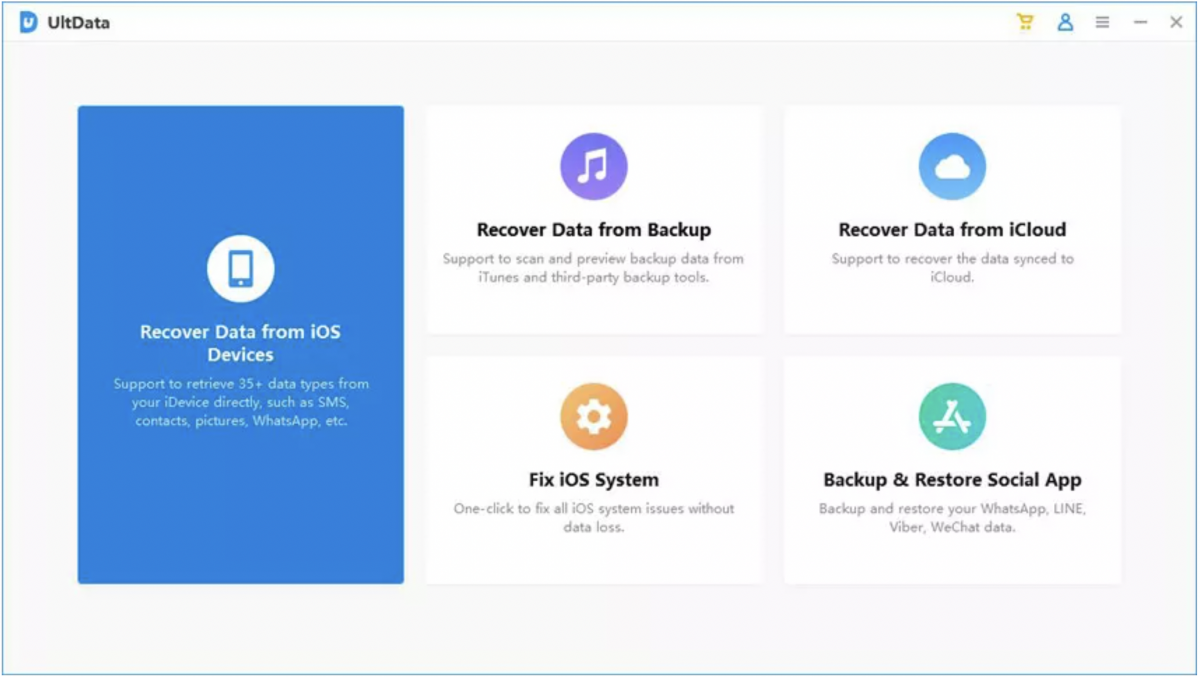Open the hamburger menu in title bar
The image size is (1200, 677).
point(1102,22)
